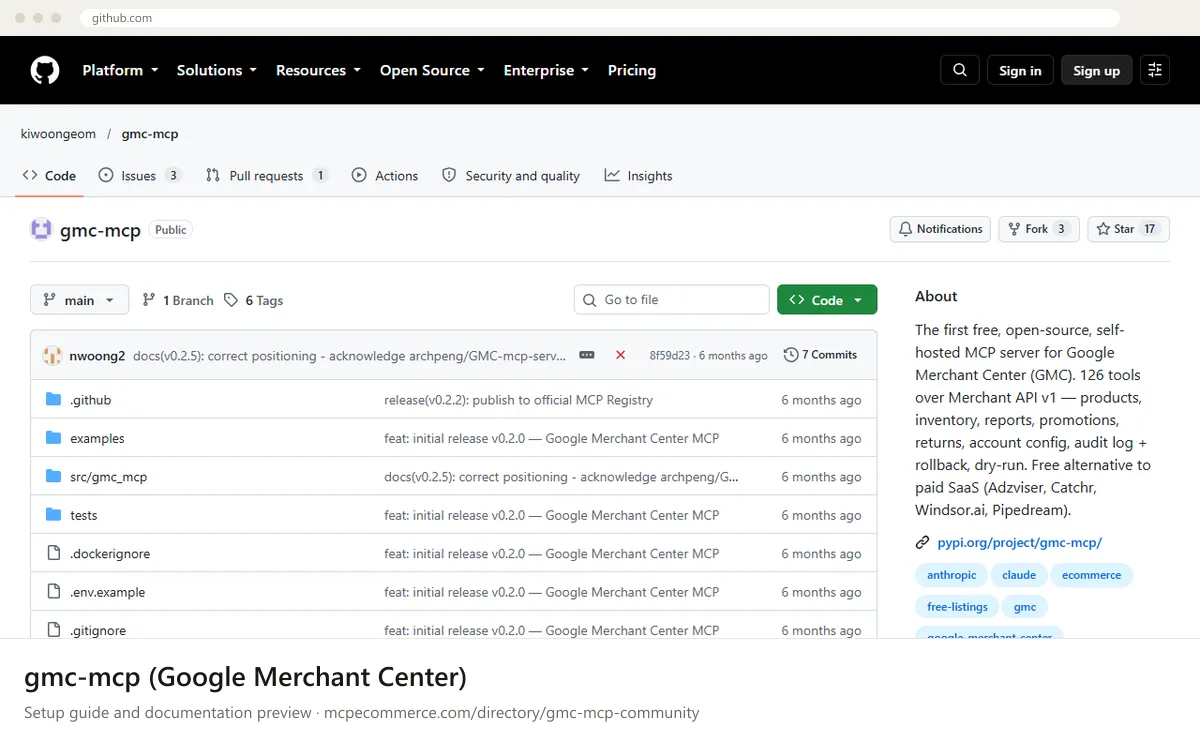Click the branch icon next to 1 Branch

click(149, 300)
